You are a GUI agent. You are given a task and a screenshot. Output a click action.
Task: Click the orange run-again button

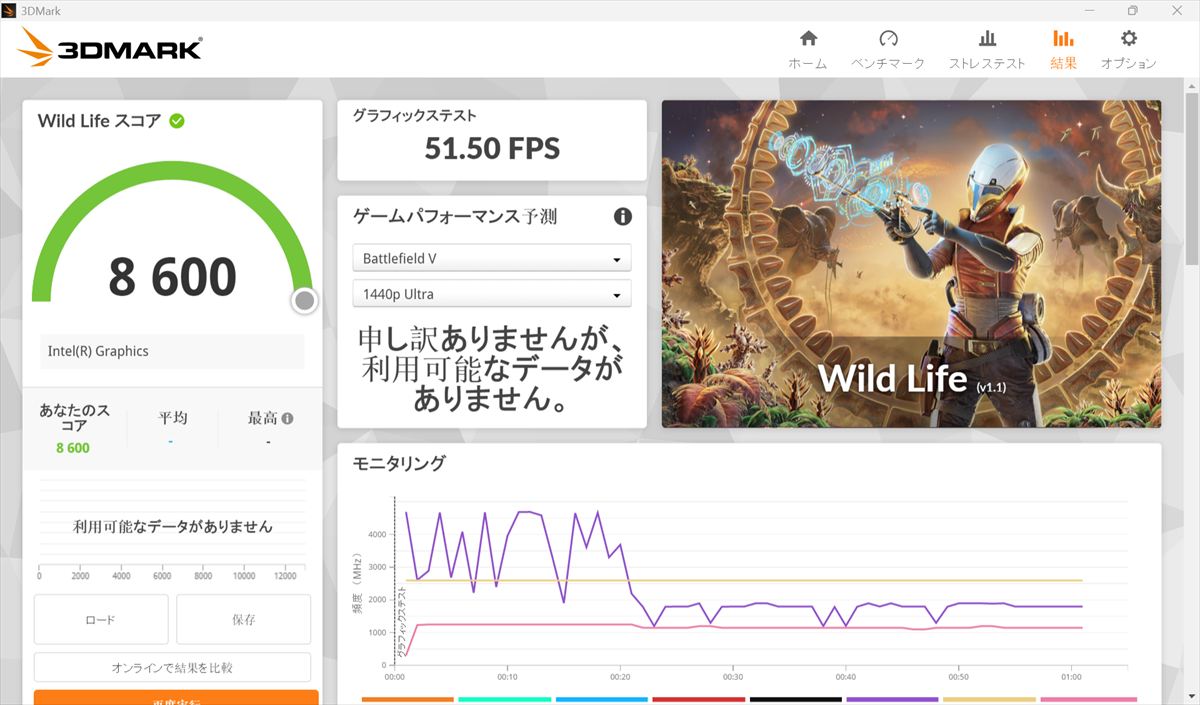click(176, 697)
